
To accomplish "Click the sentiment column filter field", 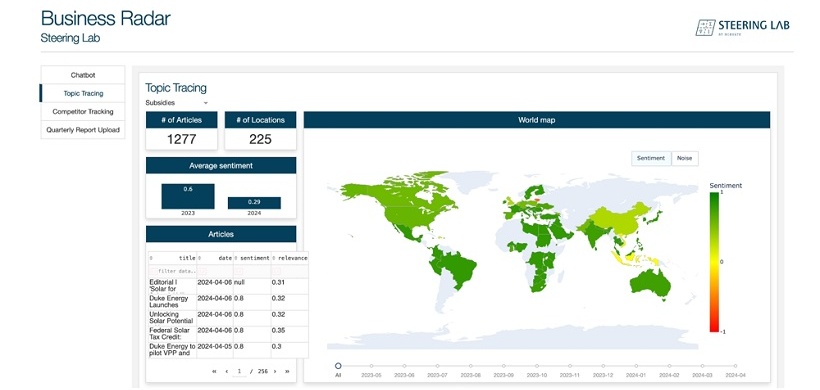I will coord(252,271).
